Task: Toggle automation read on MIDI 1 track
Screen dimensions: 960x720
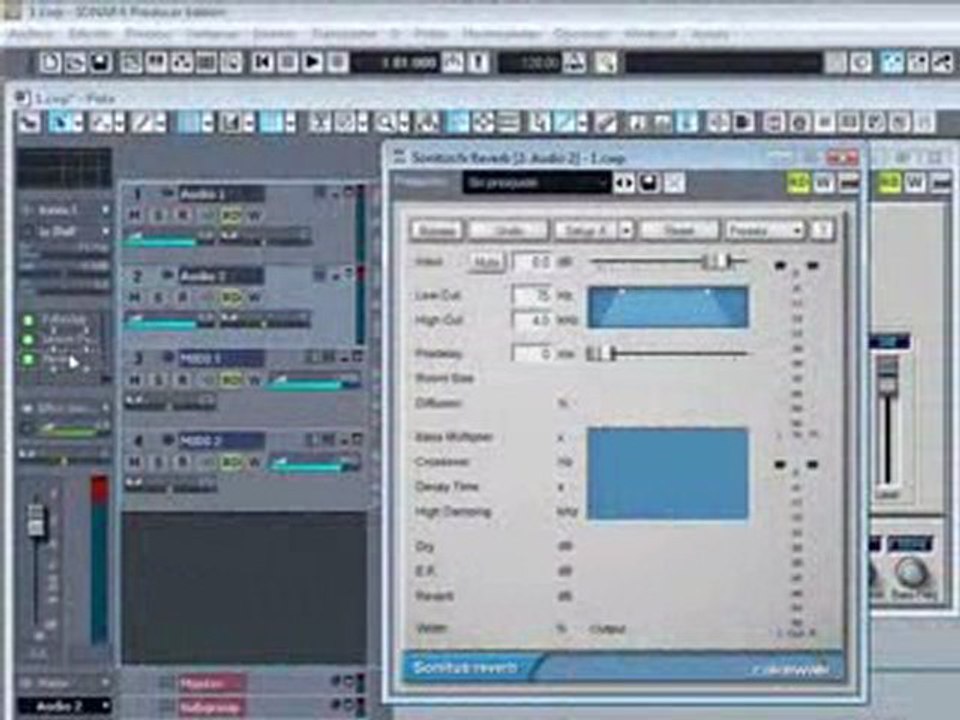Action: coord(231,381)
